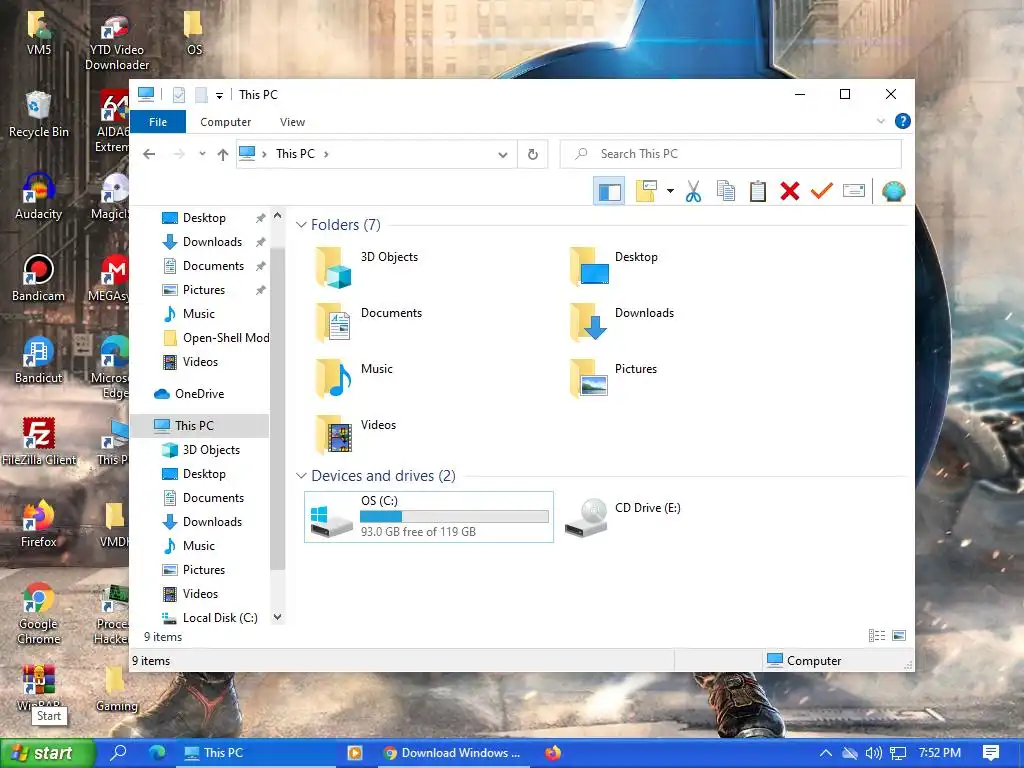
Task: Select Open-Shell Mod folder in navigation pane
Action: coord(215,338)
